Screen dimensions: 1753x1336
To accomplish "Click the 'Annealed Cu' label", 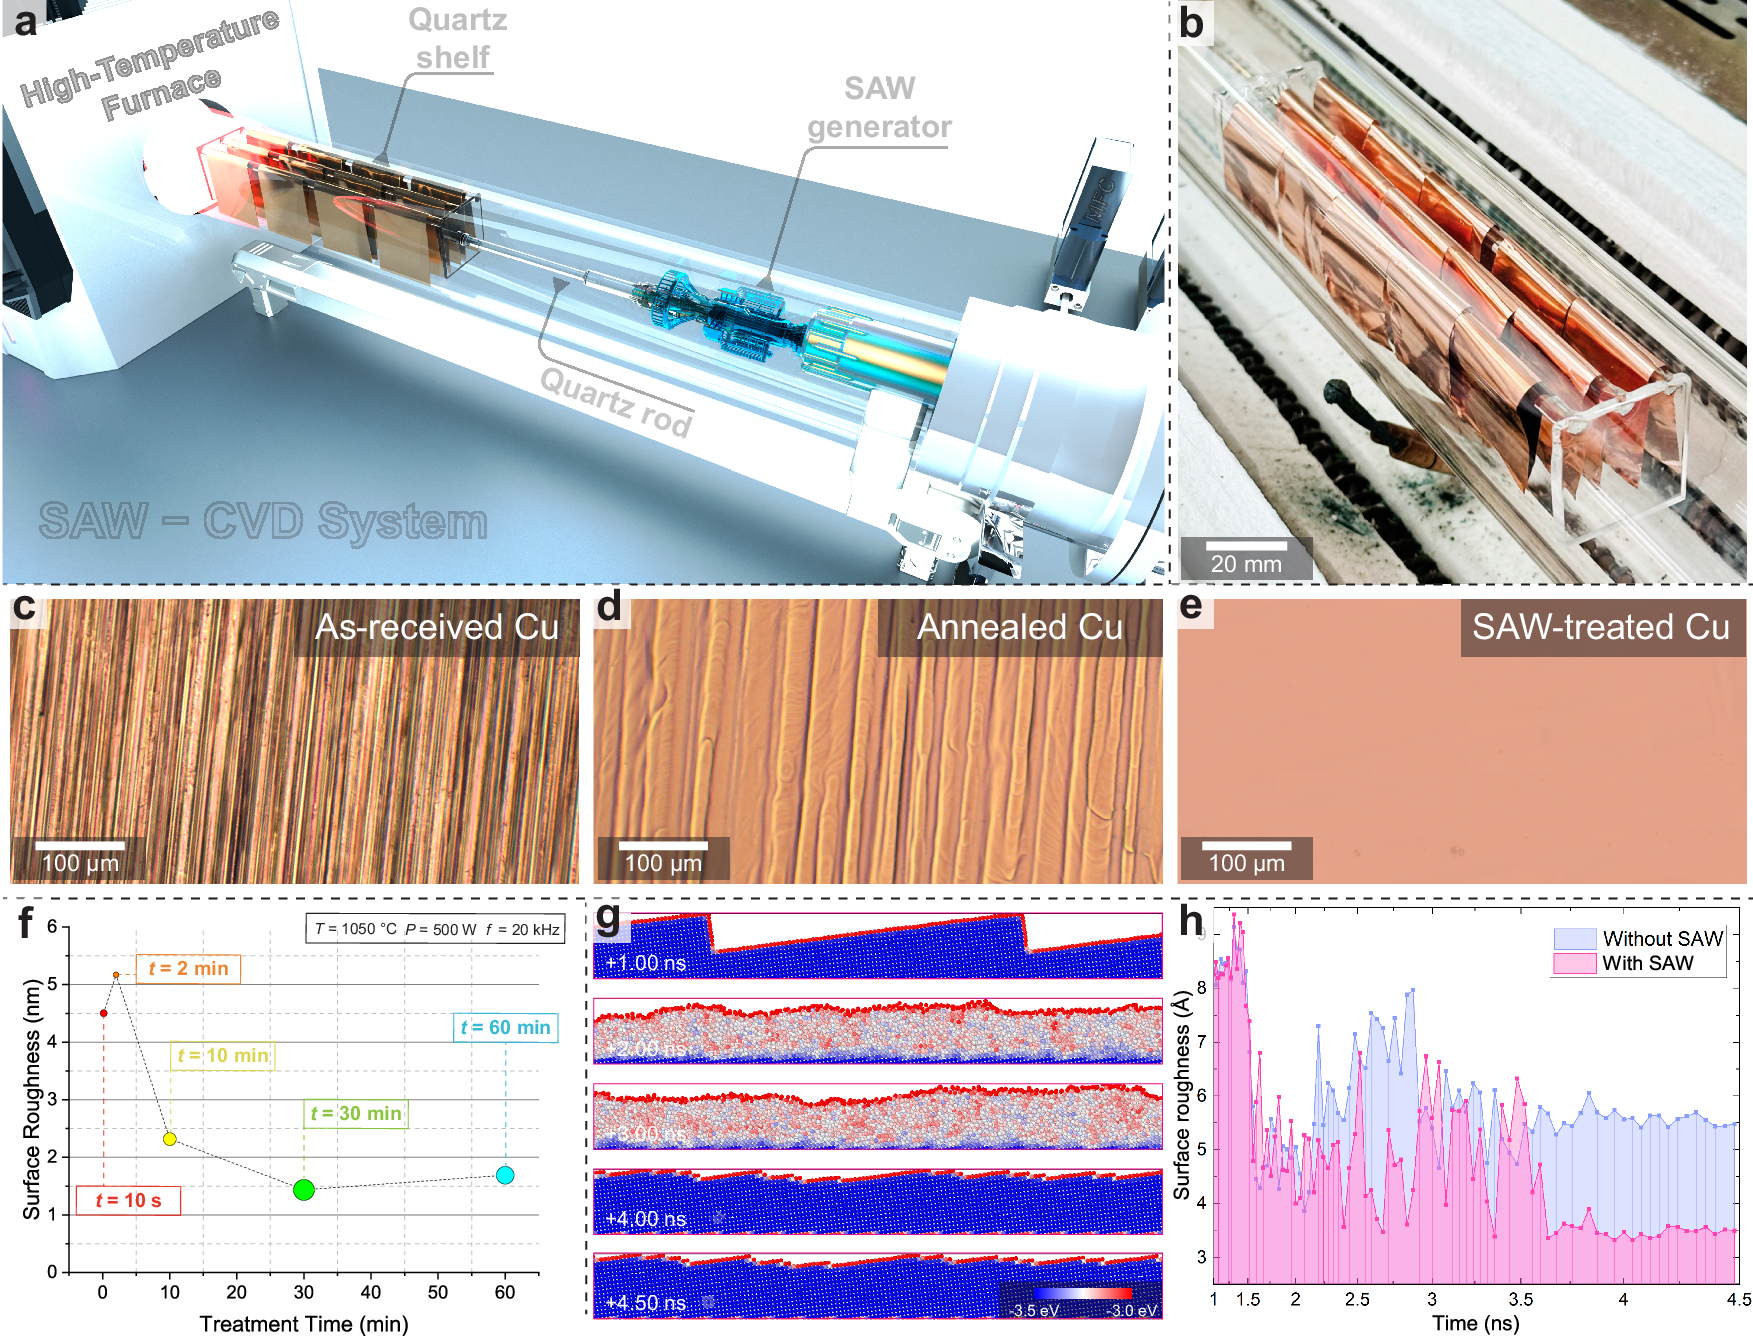I will (1019, 627).
